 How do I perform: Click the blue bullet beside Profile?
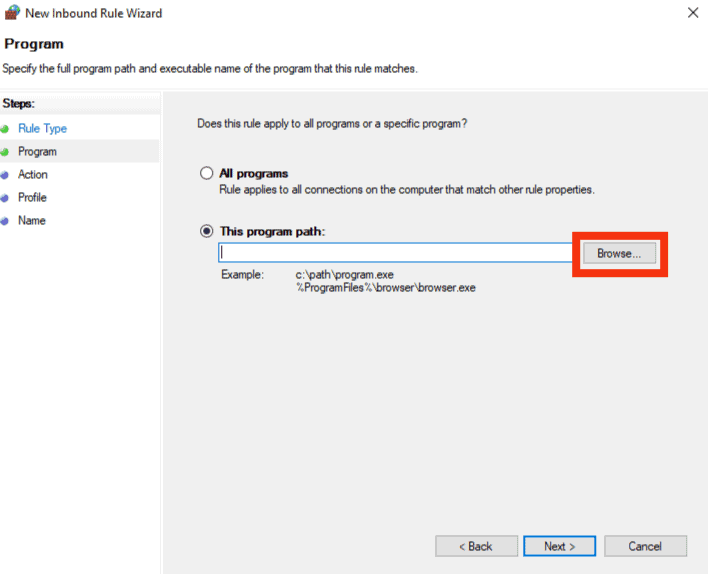(5, 198)
